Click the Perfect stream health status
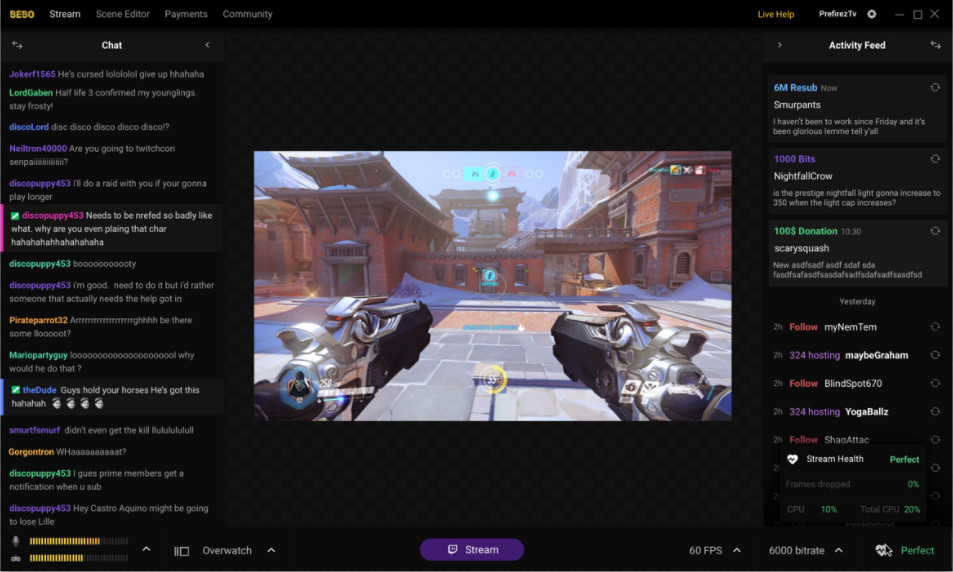The image size is (953, 572). (x=917, y=550)
